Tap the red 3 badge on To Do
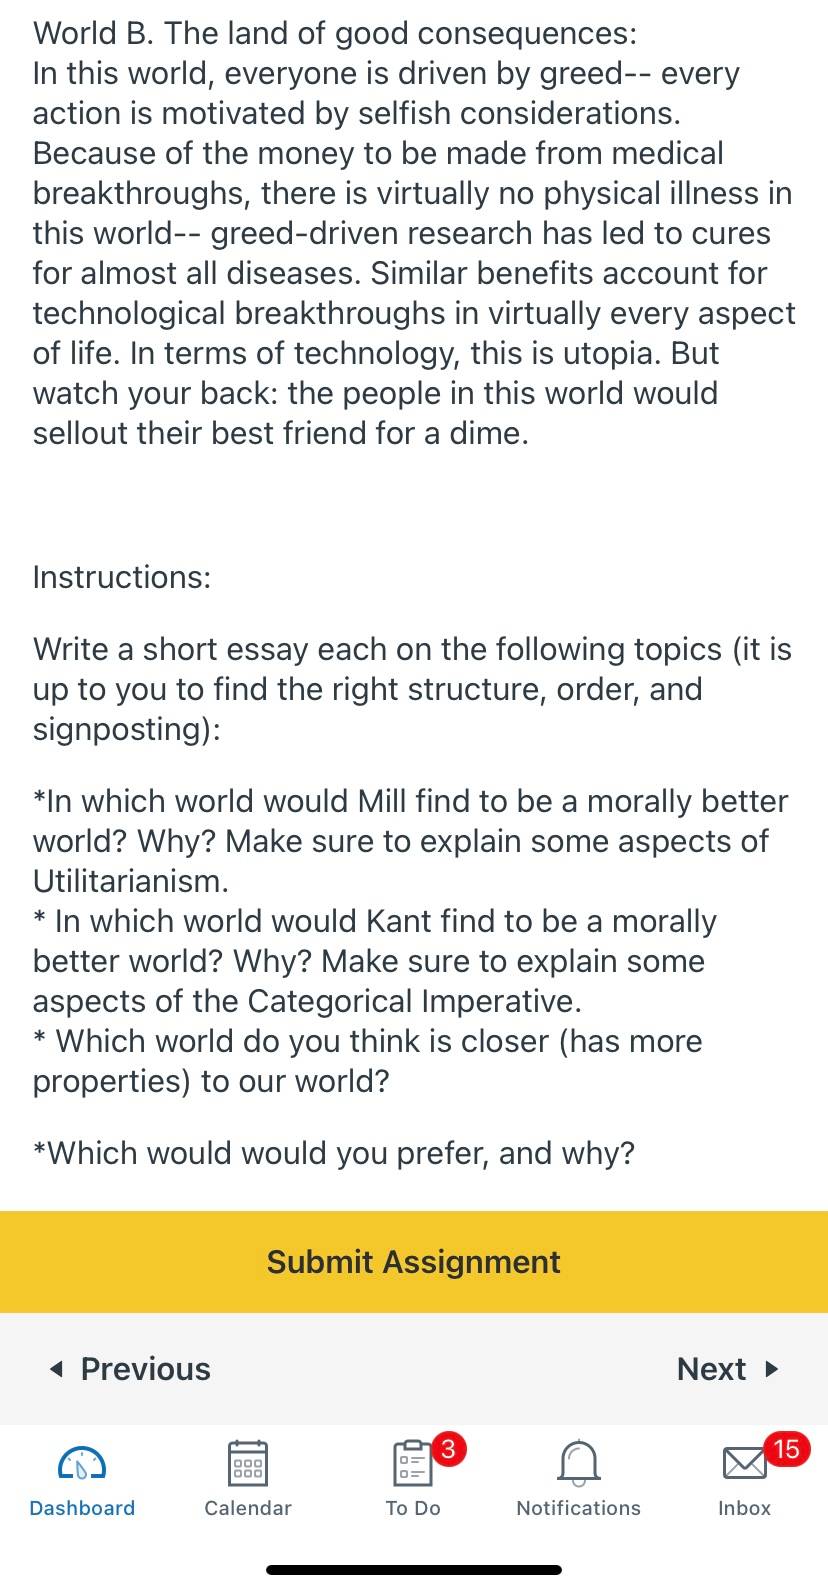The image size is (828, 1589). pyautogui.click(x=448, y=1448)
